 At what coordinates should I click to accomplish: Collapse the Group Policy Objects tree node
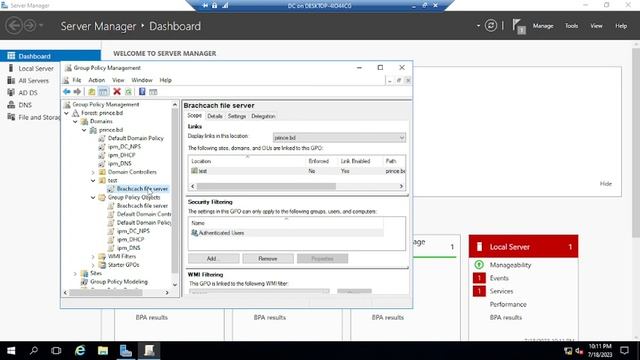[93, 198]
